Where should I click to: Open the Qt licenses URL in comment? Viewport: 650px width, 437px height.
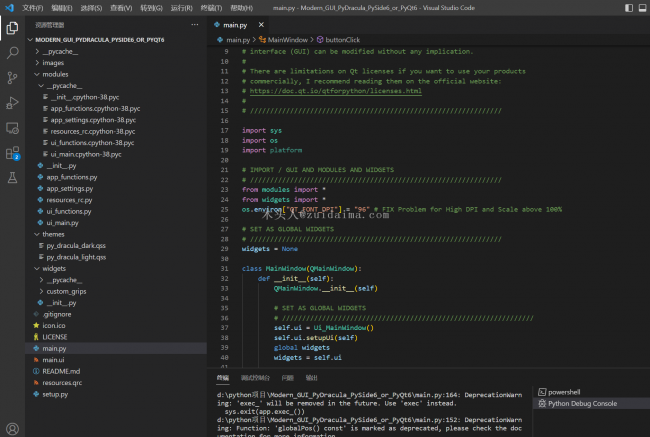coord(335,90)
